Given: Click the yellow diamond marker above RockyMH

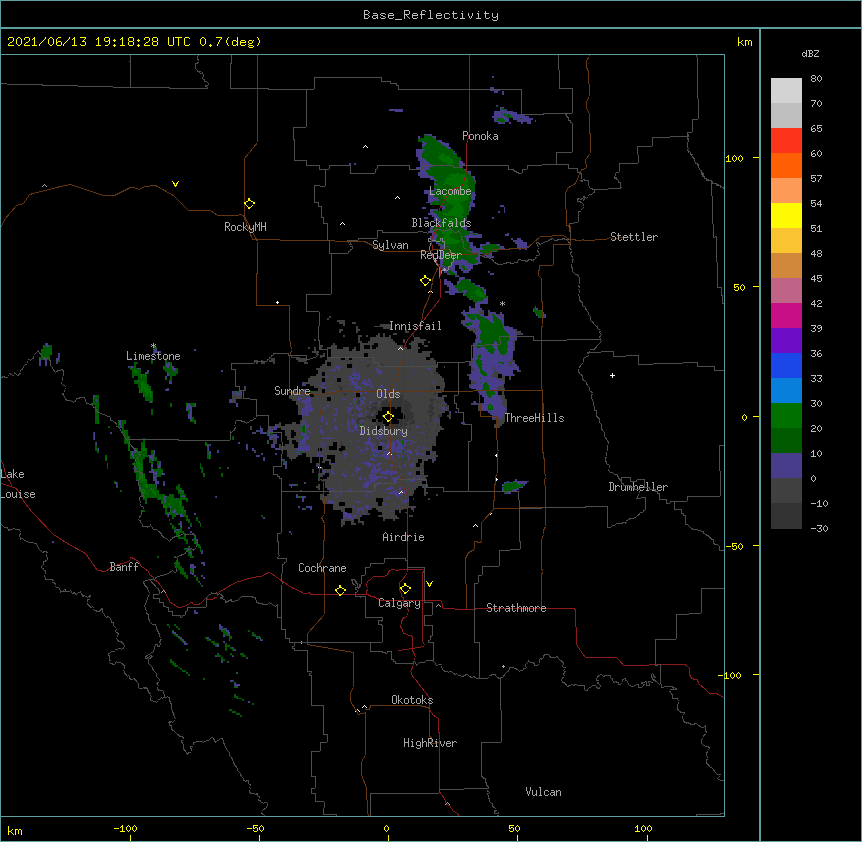Looking at the screenshot, I should coord(249,203).
